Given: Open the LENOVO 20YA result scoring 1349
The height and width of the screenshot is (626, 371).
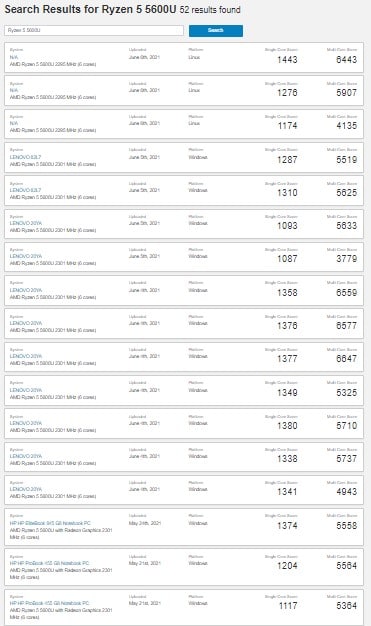Looking at the screenshot, I should click(26, 390).
